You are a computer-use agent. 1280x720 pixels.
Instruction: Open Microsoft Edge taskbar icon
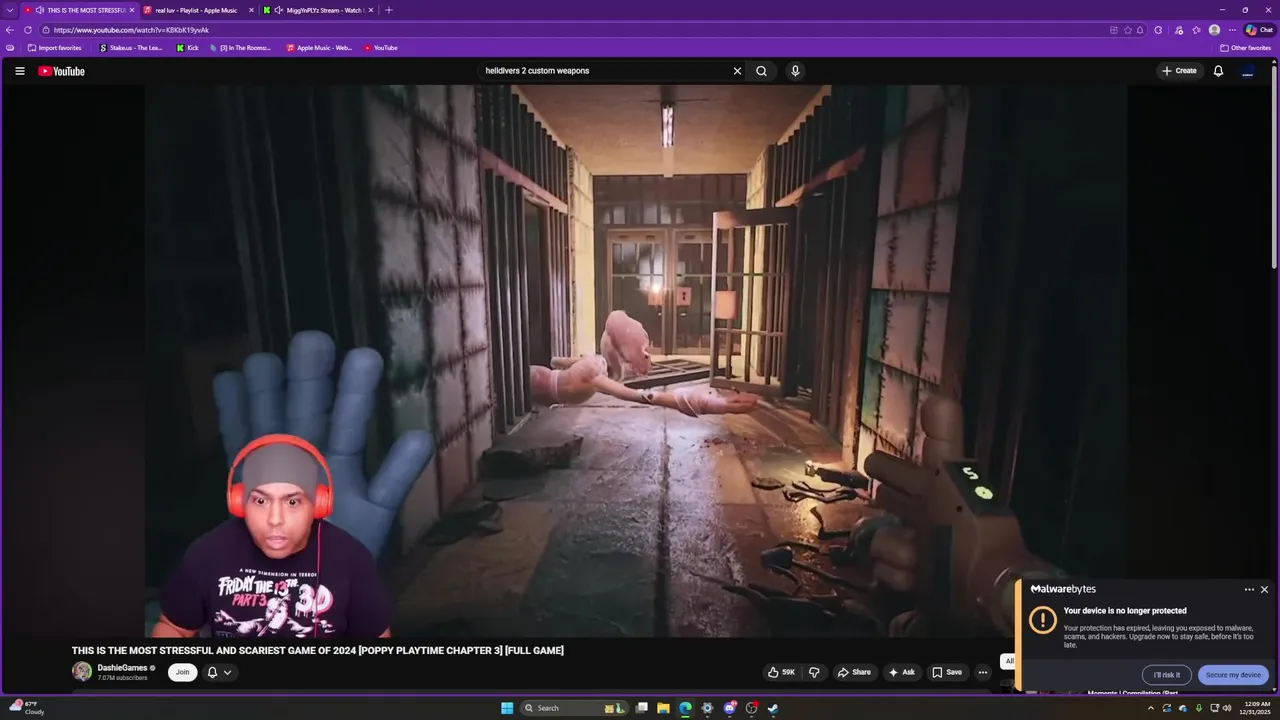(x=685, y=708)
